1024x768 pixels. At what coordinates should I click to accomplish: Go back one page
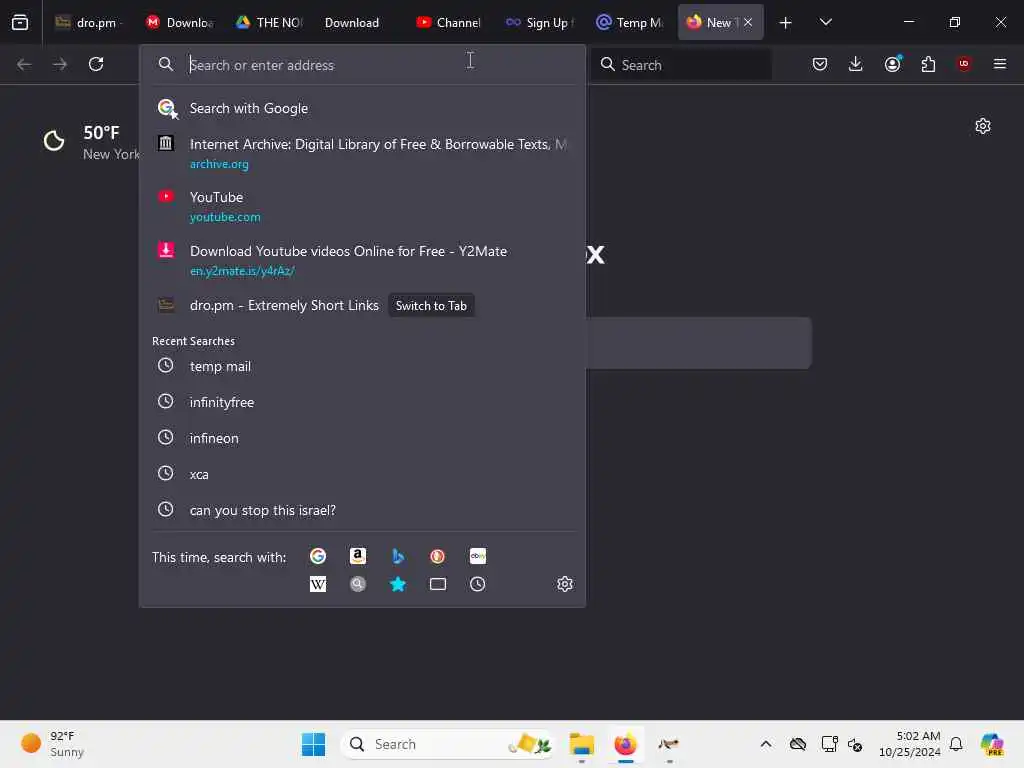[x=24, y=64]
